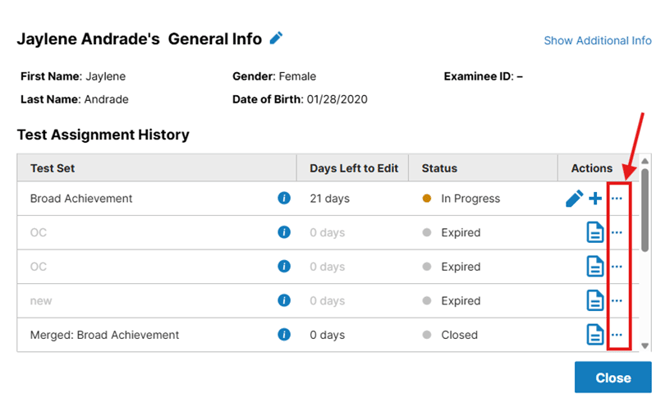The height and width of the screenshot is (407, 670).
Task: Edit the Broad Achievement test assignment
Action: [574, 199]
